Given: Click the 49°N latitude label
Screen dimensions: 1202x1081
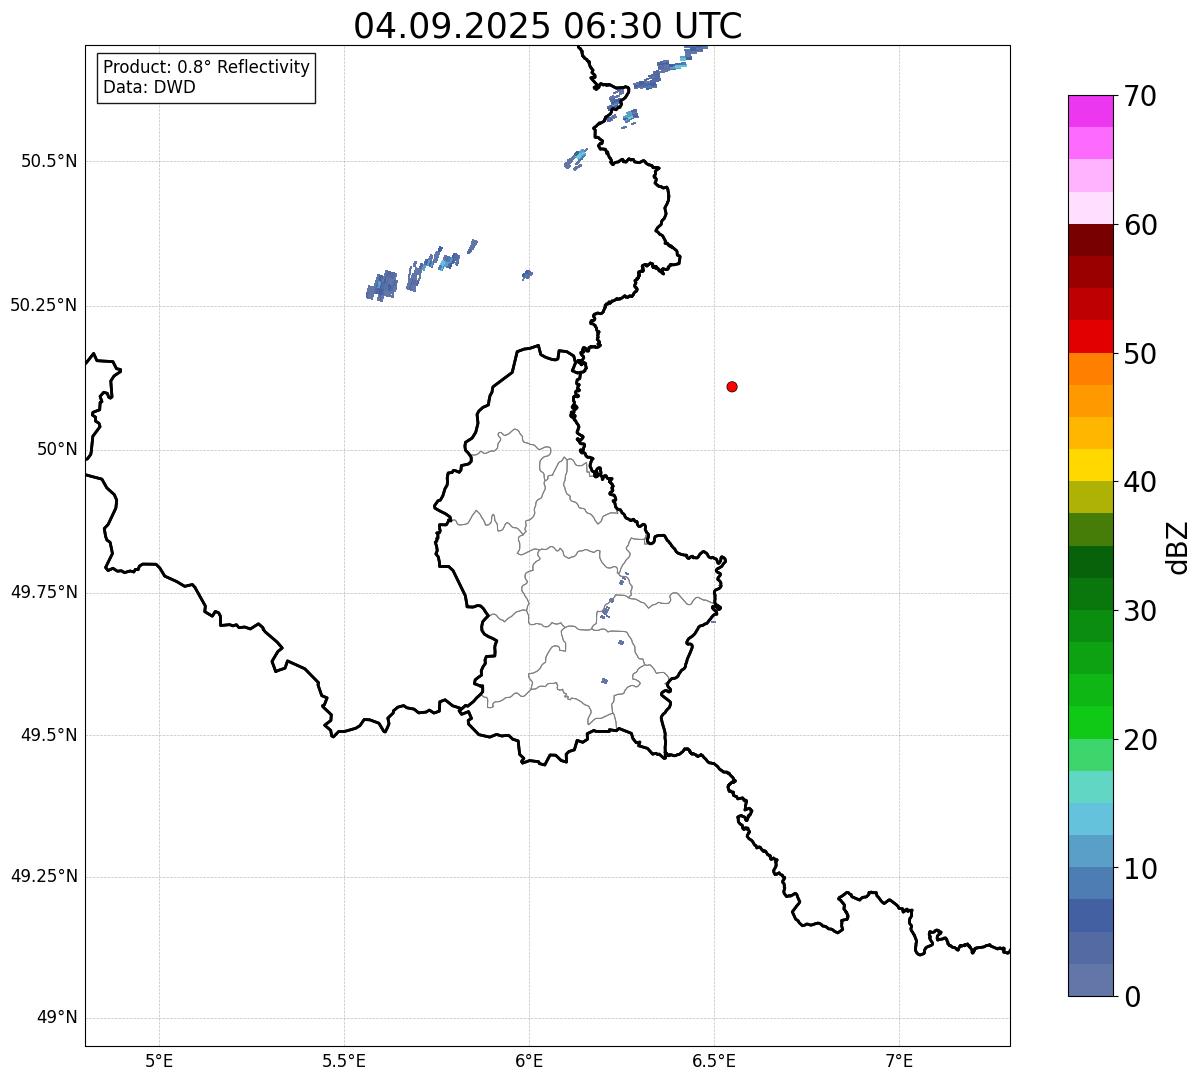Looking at the screenshot, I should pos(57,1018).
